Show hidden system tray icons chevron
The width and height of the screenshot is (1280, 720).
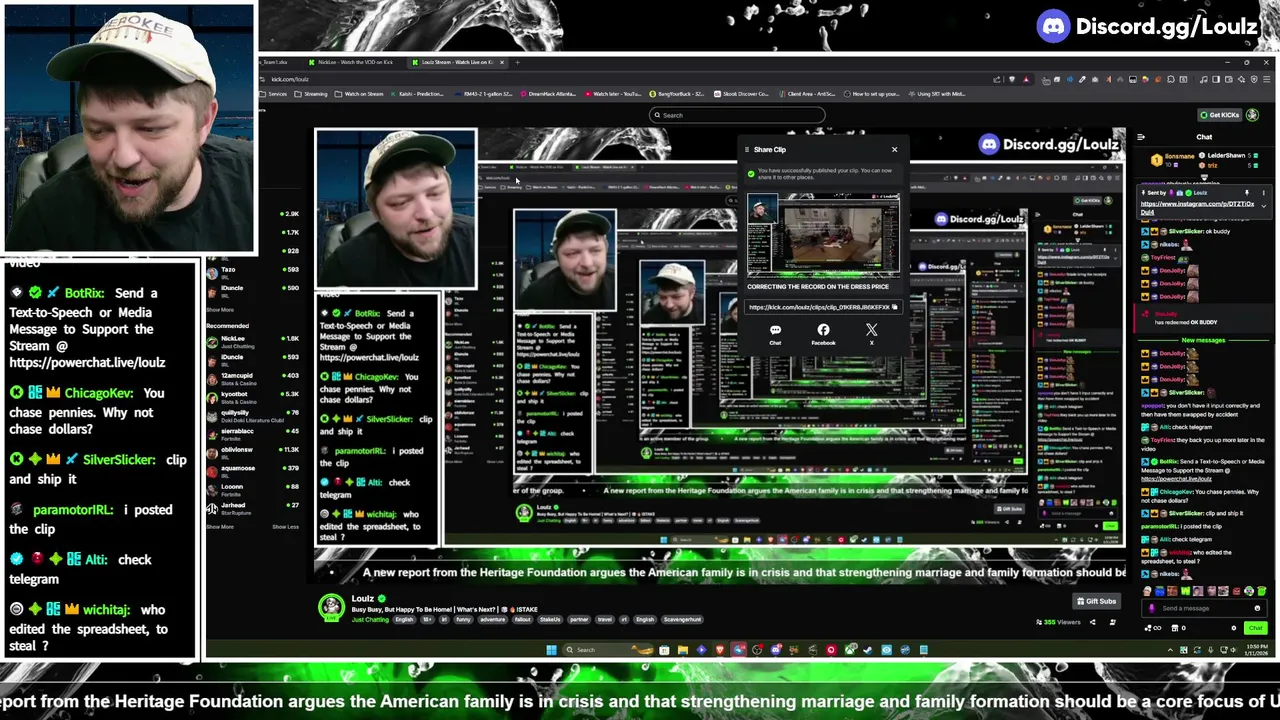pos(1169,650)
